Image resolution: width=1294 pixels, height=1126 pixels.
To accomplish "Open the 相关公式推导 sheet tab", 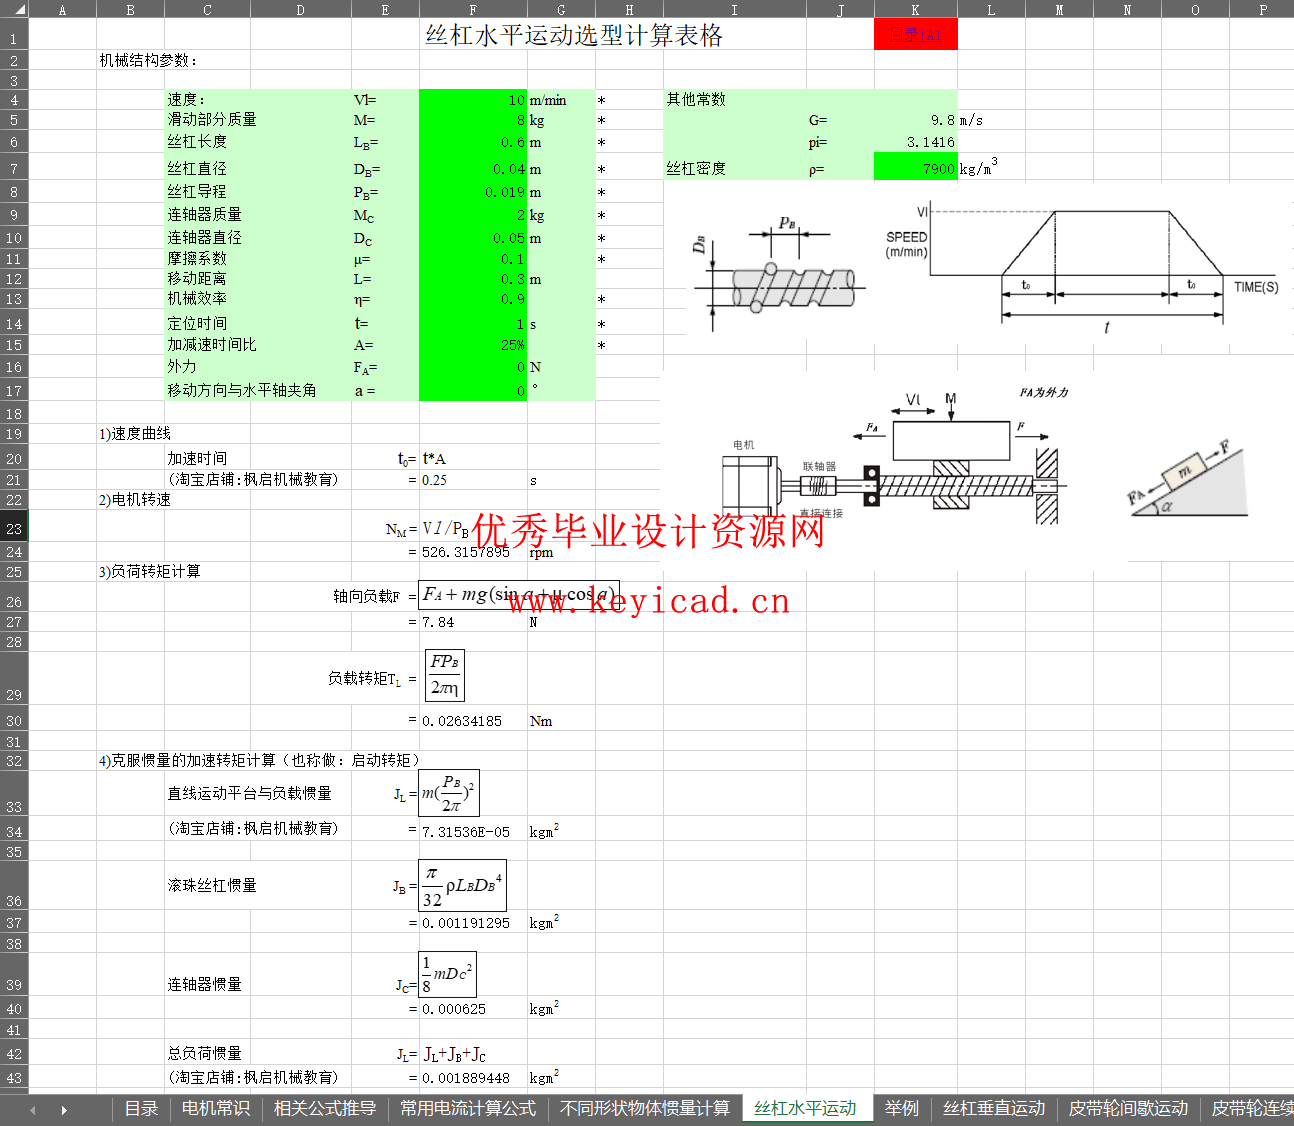I will (325, 1108).
